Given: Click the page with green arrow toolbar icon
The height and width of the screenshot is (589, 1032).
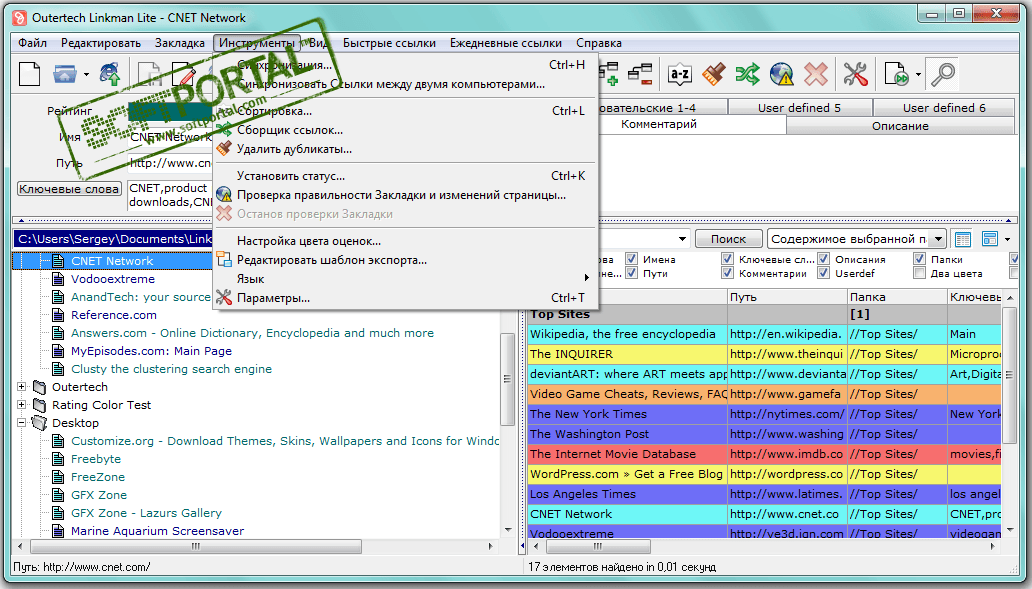Looking at the screenshot, I should pos(896,74).
